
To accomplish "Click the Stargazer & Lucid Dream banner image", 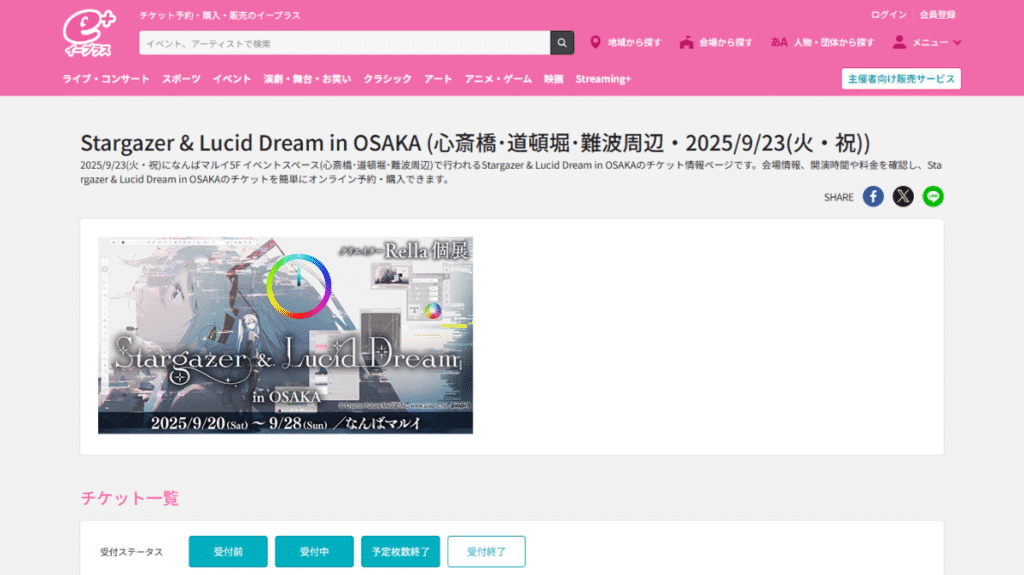I will pos(285,335).
